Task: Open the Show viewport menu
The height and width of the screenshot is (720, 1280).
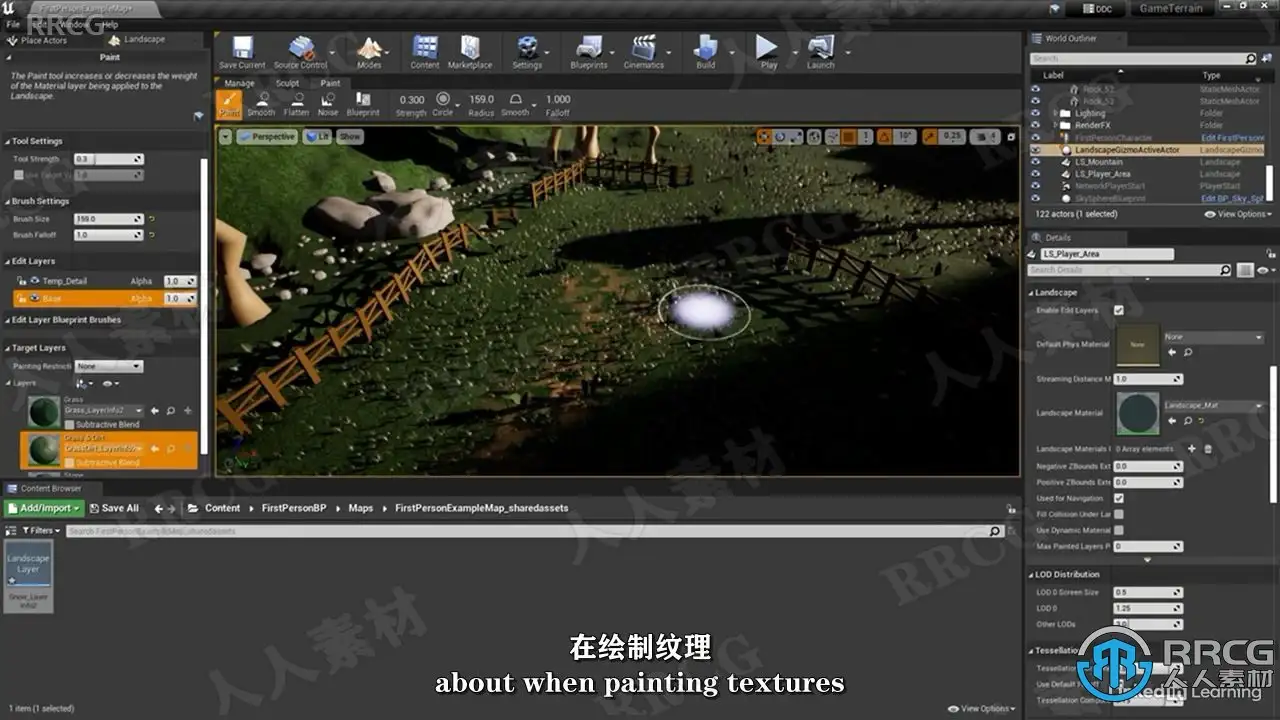Action: pyautogui.click(x=350, y=136)
